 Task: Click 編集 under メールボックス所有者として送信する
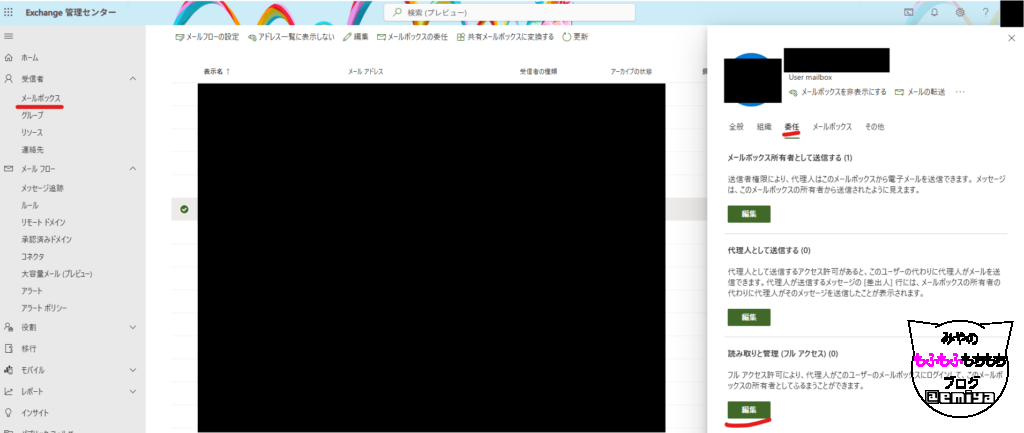point(748,214)
